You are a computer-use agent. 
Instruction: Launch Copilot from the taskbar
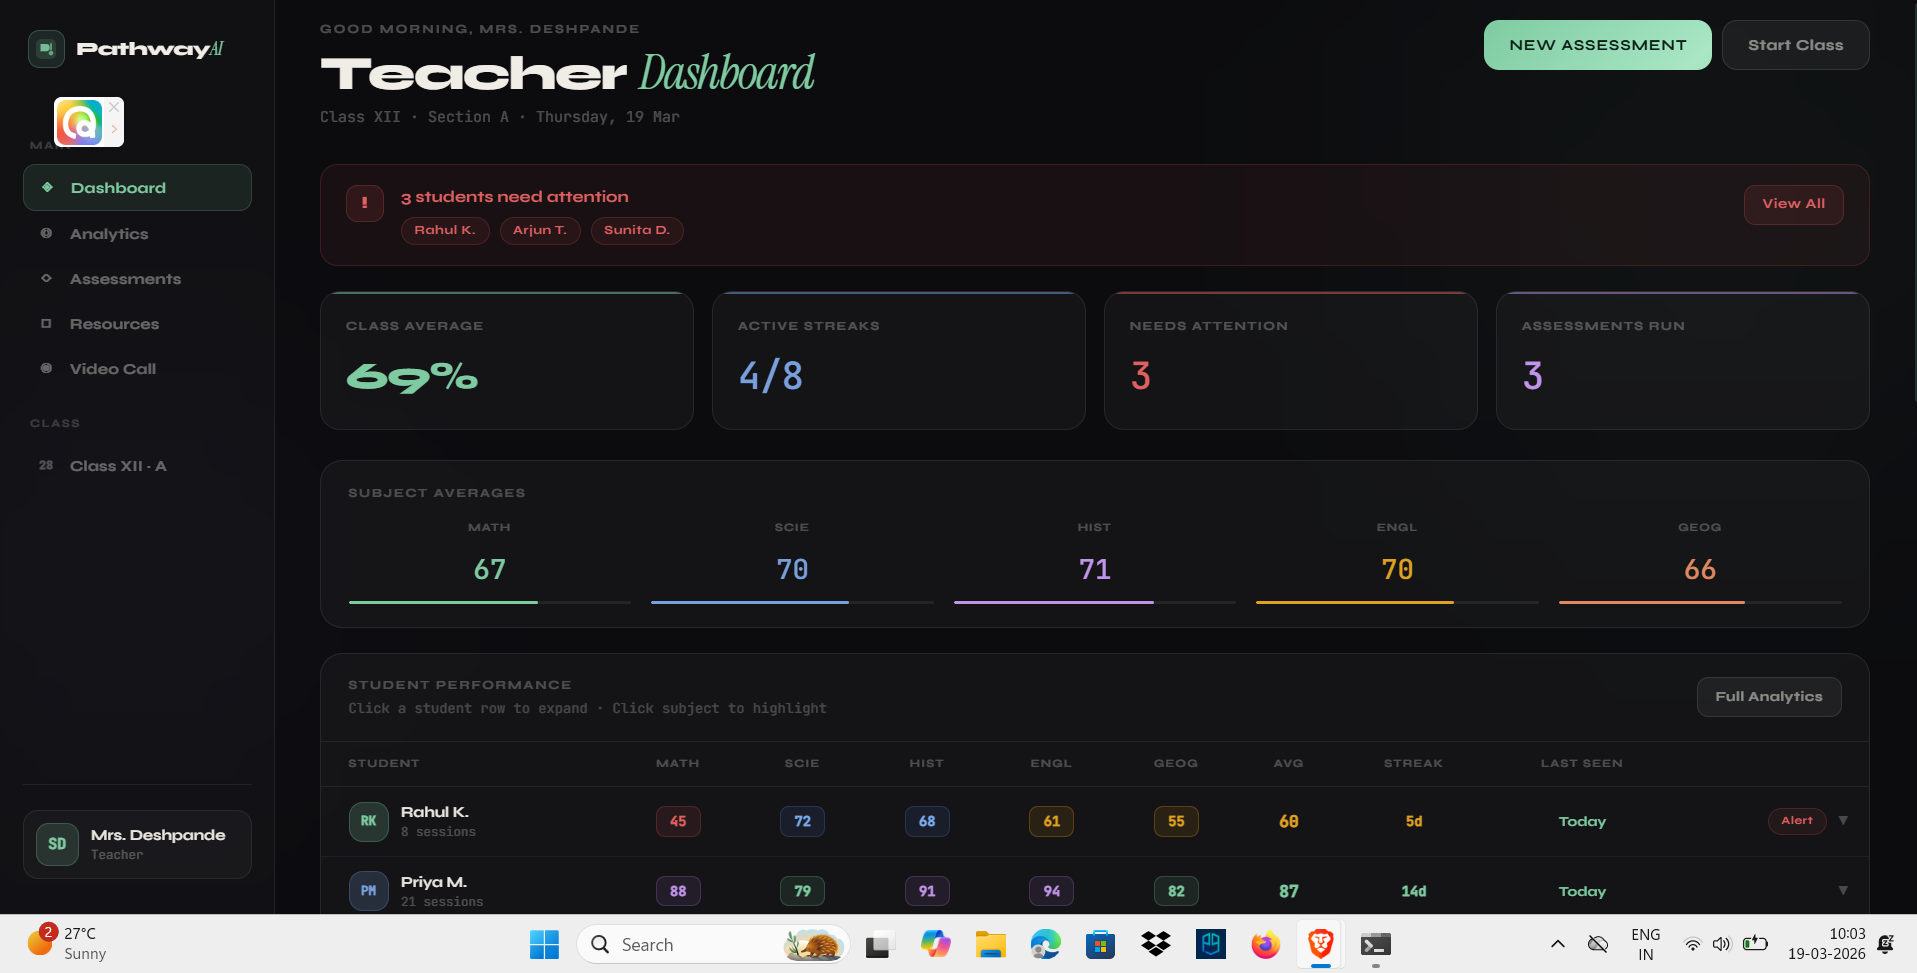[936, 944]
